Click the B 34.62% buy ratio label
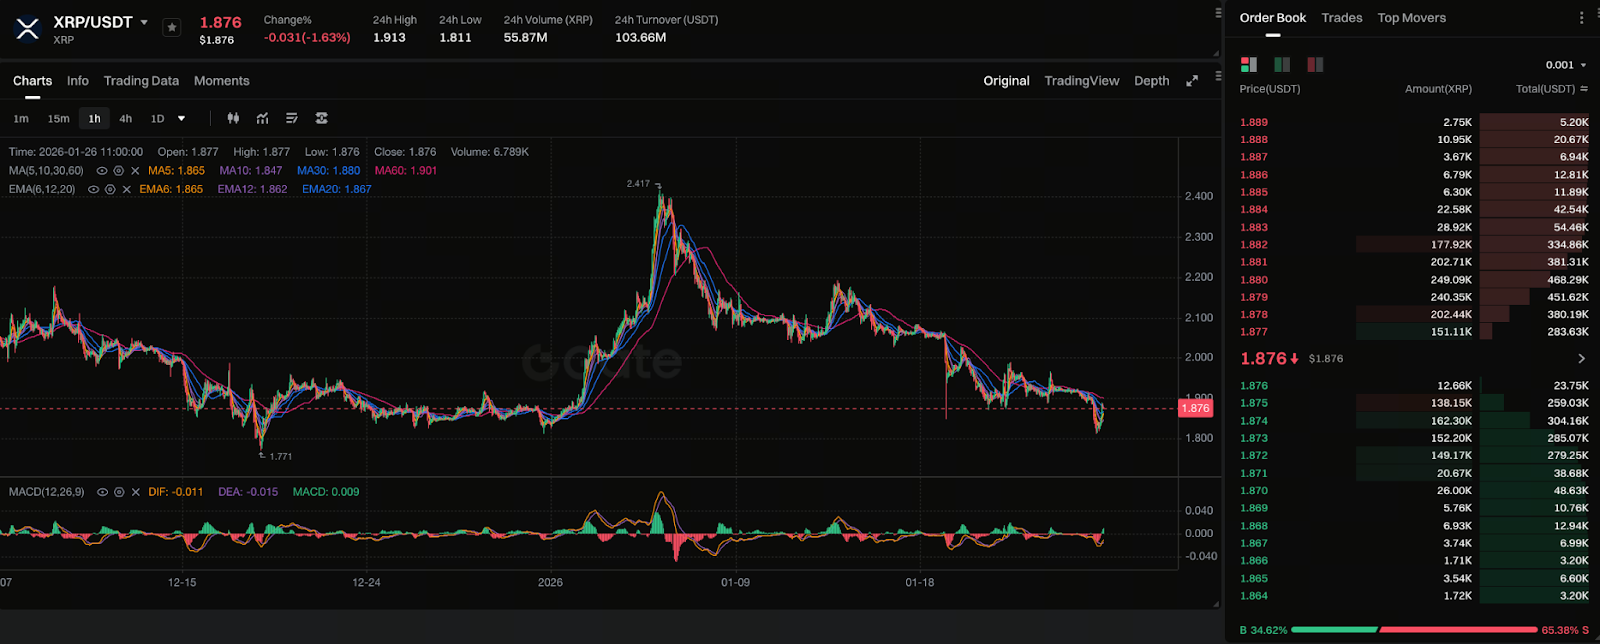Viewport: 1600px width, 644px height. coord(1263,631)
